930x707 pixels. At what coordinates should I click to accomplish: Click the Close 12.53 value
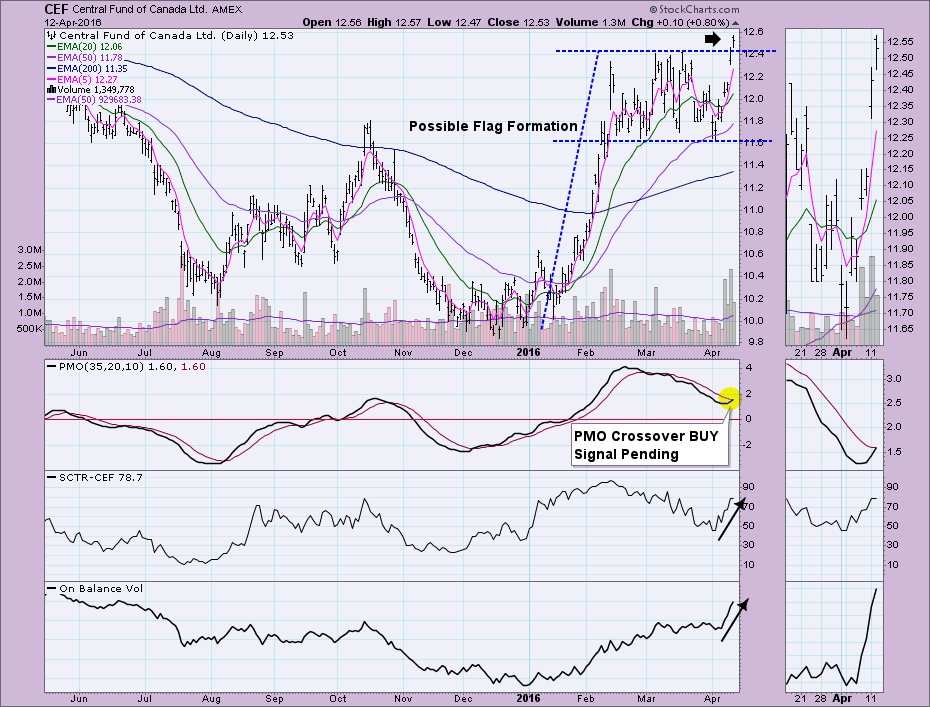(x=519, y=23)
